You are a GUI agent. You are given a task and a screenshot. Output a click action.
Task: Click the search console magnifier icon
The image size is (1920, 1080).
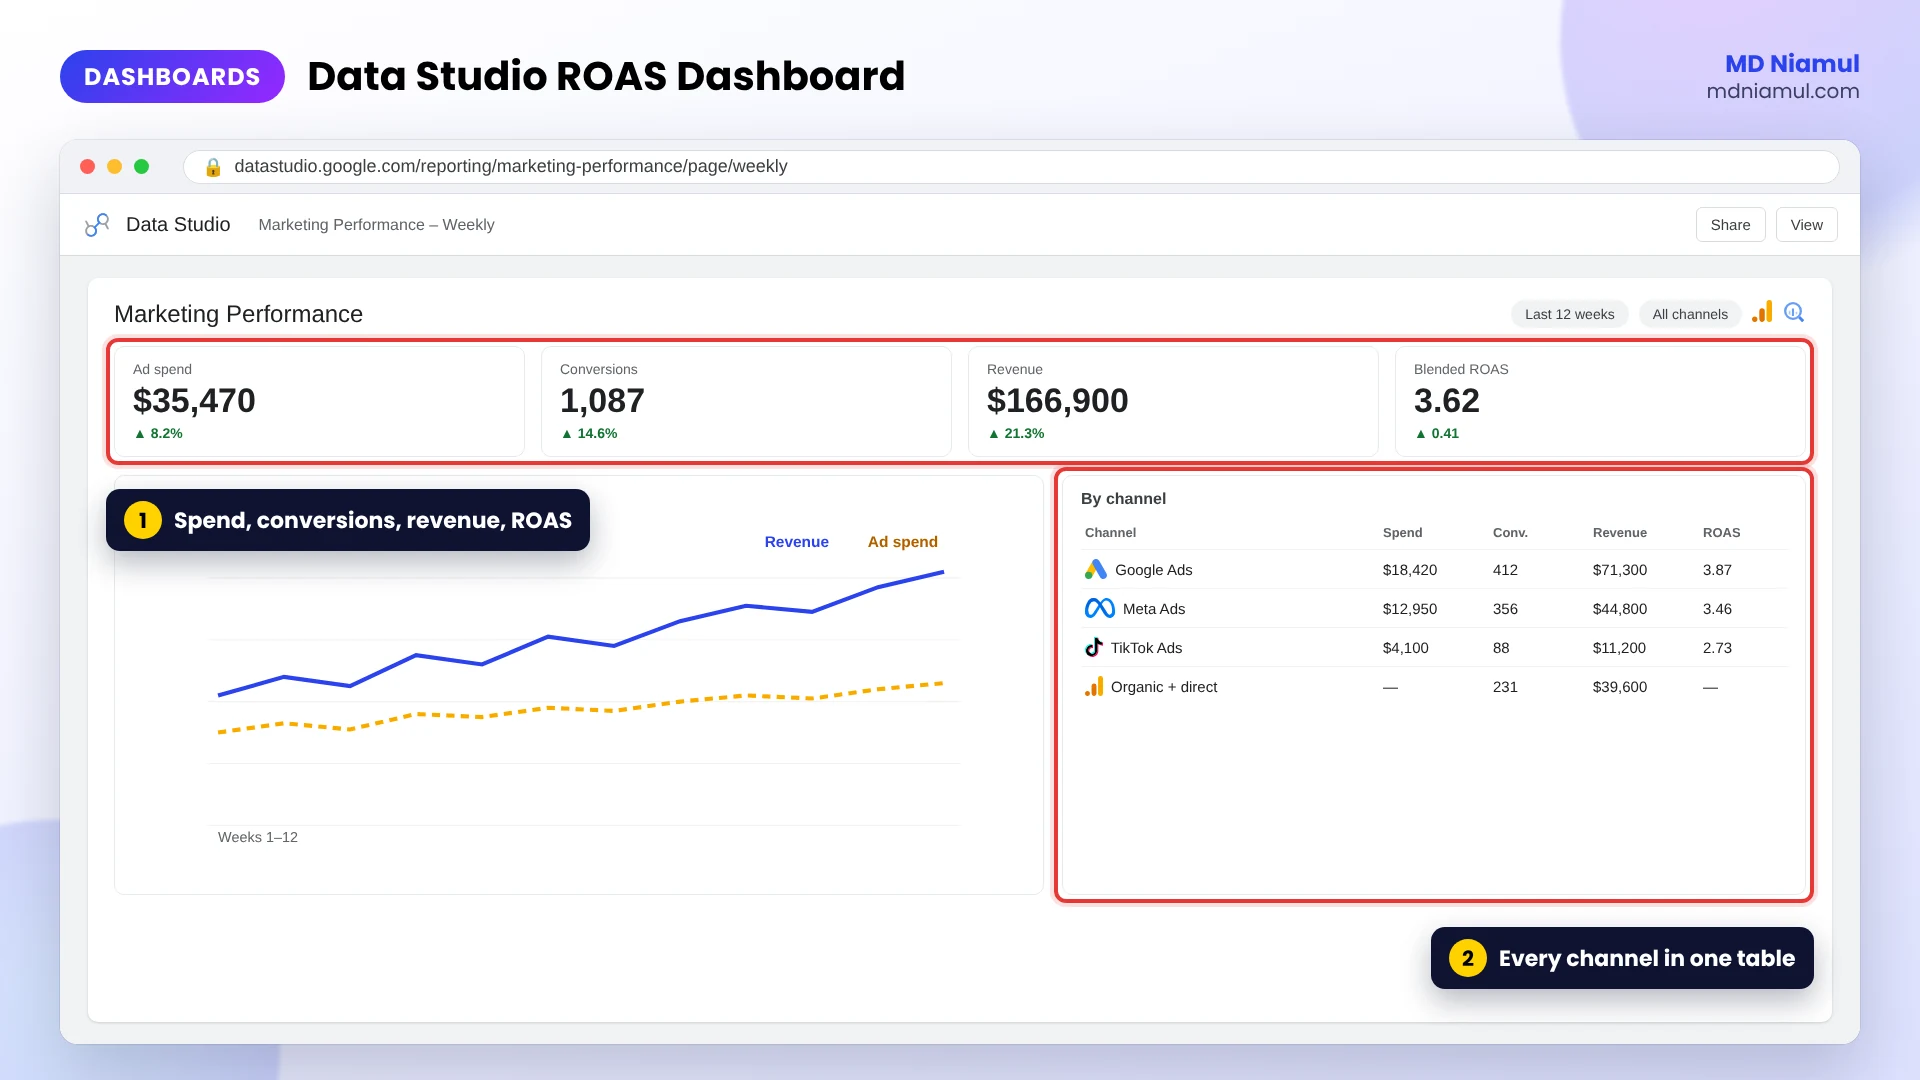(1794, 312)
